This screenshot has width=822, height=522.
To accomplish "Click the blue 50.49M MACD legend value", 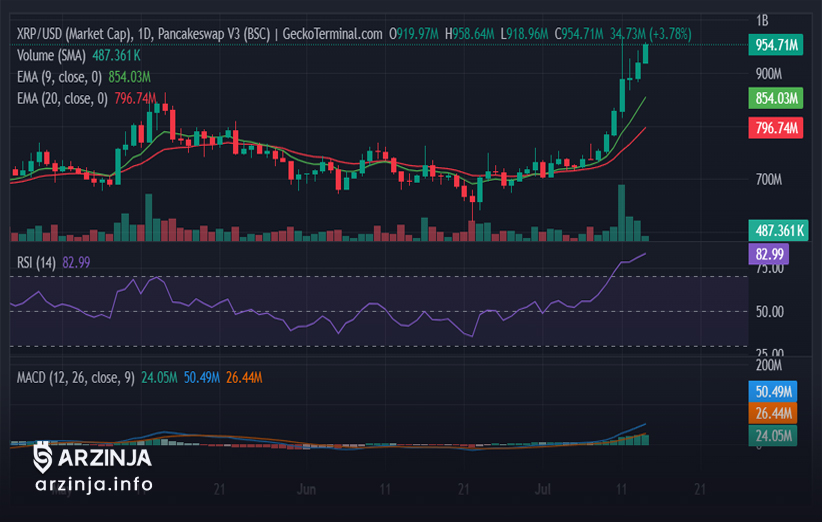I will (x=202, y=377).
